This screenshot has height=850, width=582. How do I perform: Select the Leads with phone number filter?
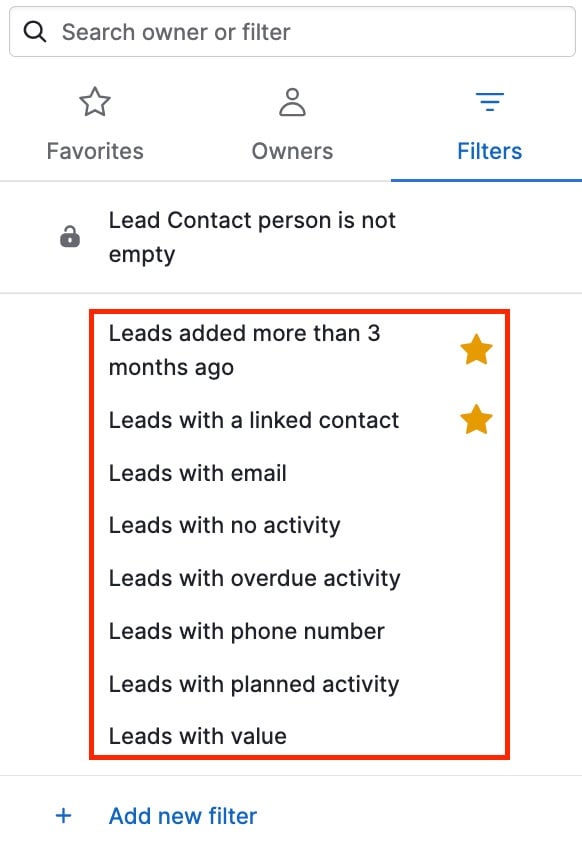(x=245, y=631)
